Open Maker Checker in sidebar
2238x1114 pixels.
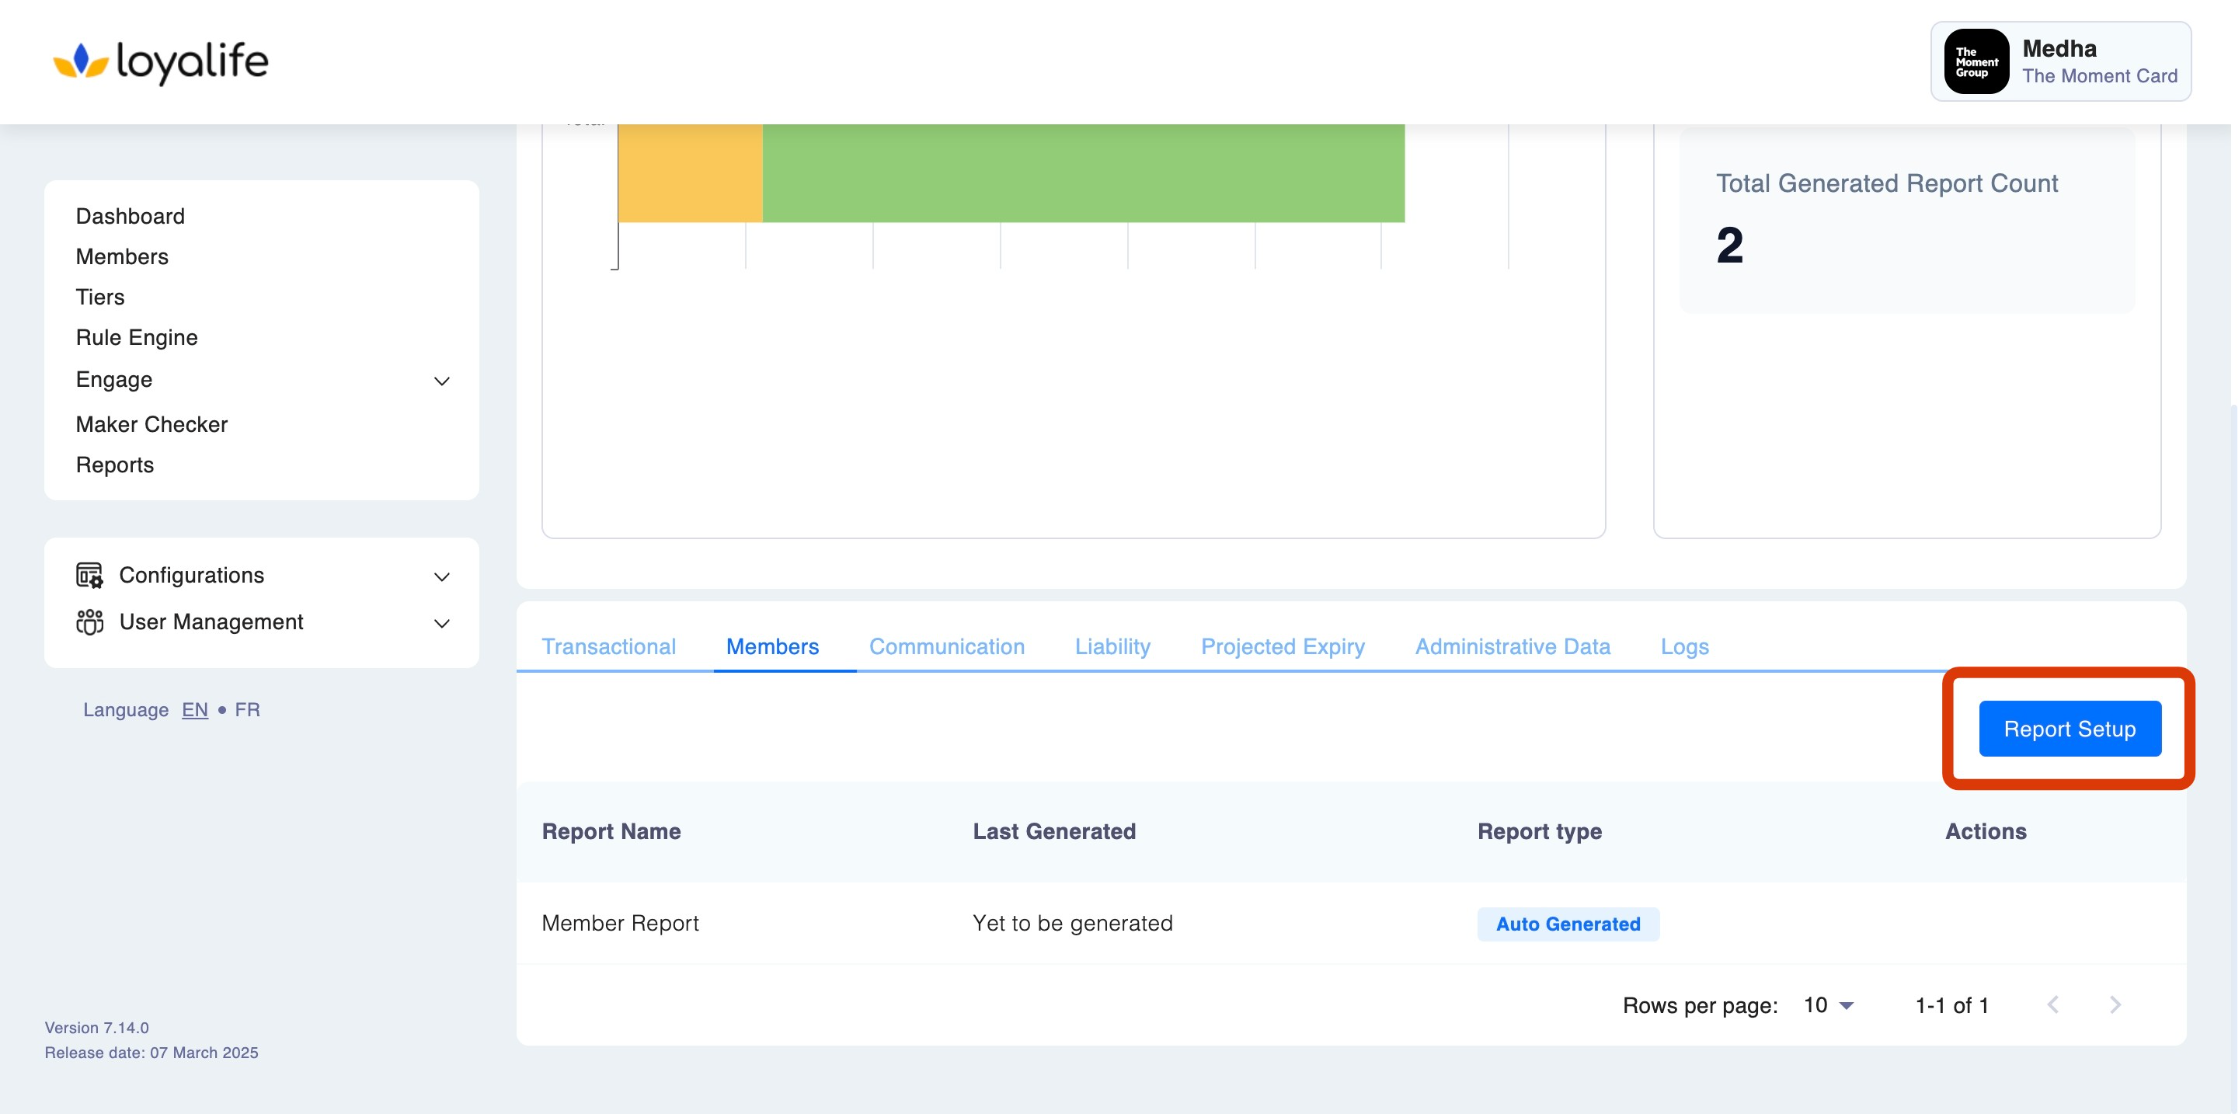152,424
